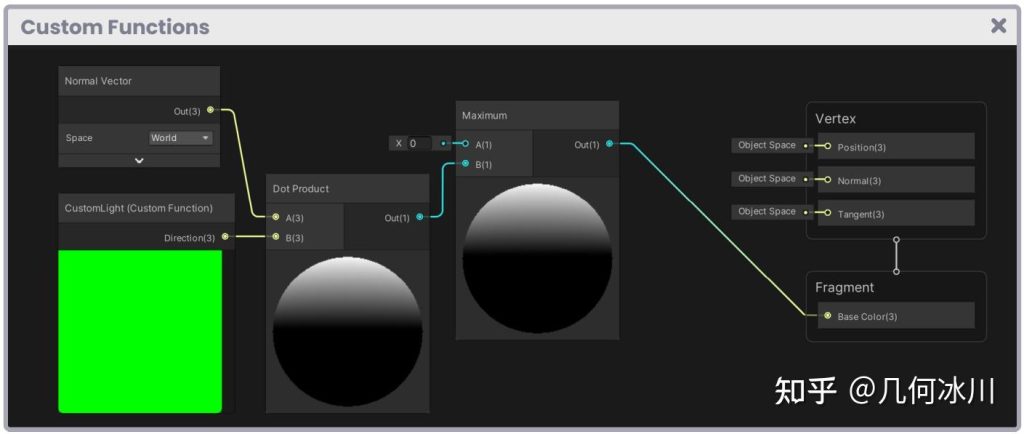Click Object Space label beside Tangent(3)
Viewport: 1024px width, 434px height.
click(x=767, y=211)
